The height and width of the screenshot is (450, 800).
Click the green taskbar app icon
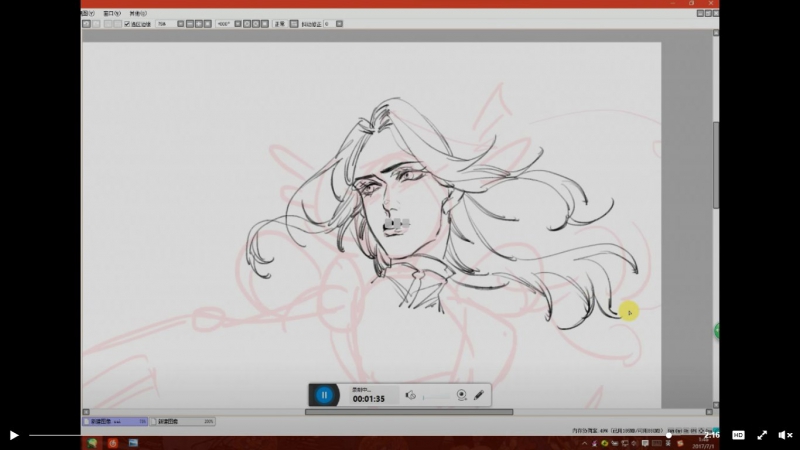coord(92,443)
